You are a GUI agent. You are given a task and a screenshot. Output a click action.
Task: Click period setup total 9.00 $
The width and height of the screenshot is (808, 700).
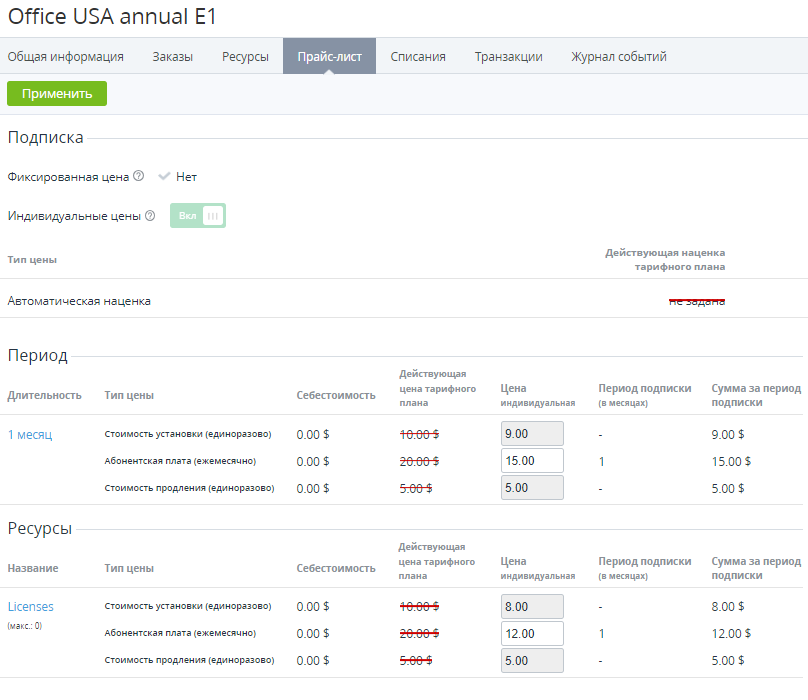coord(728,435)
